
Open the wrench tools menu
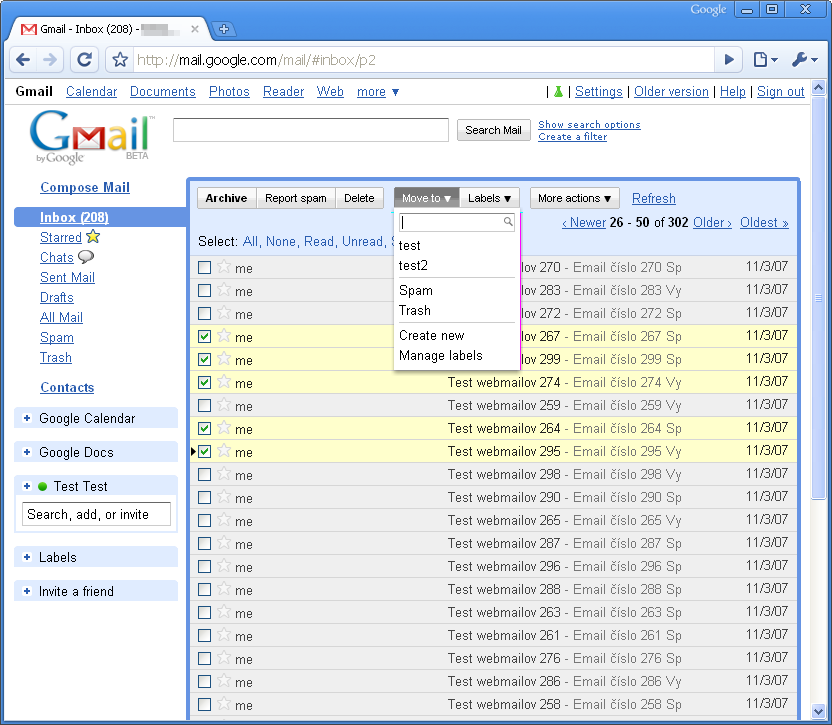click(x=804, y=60)
